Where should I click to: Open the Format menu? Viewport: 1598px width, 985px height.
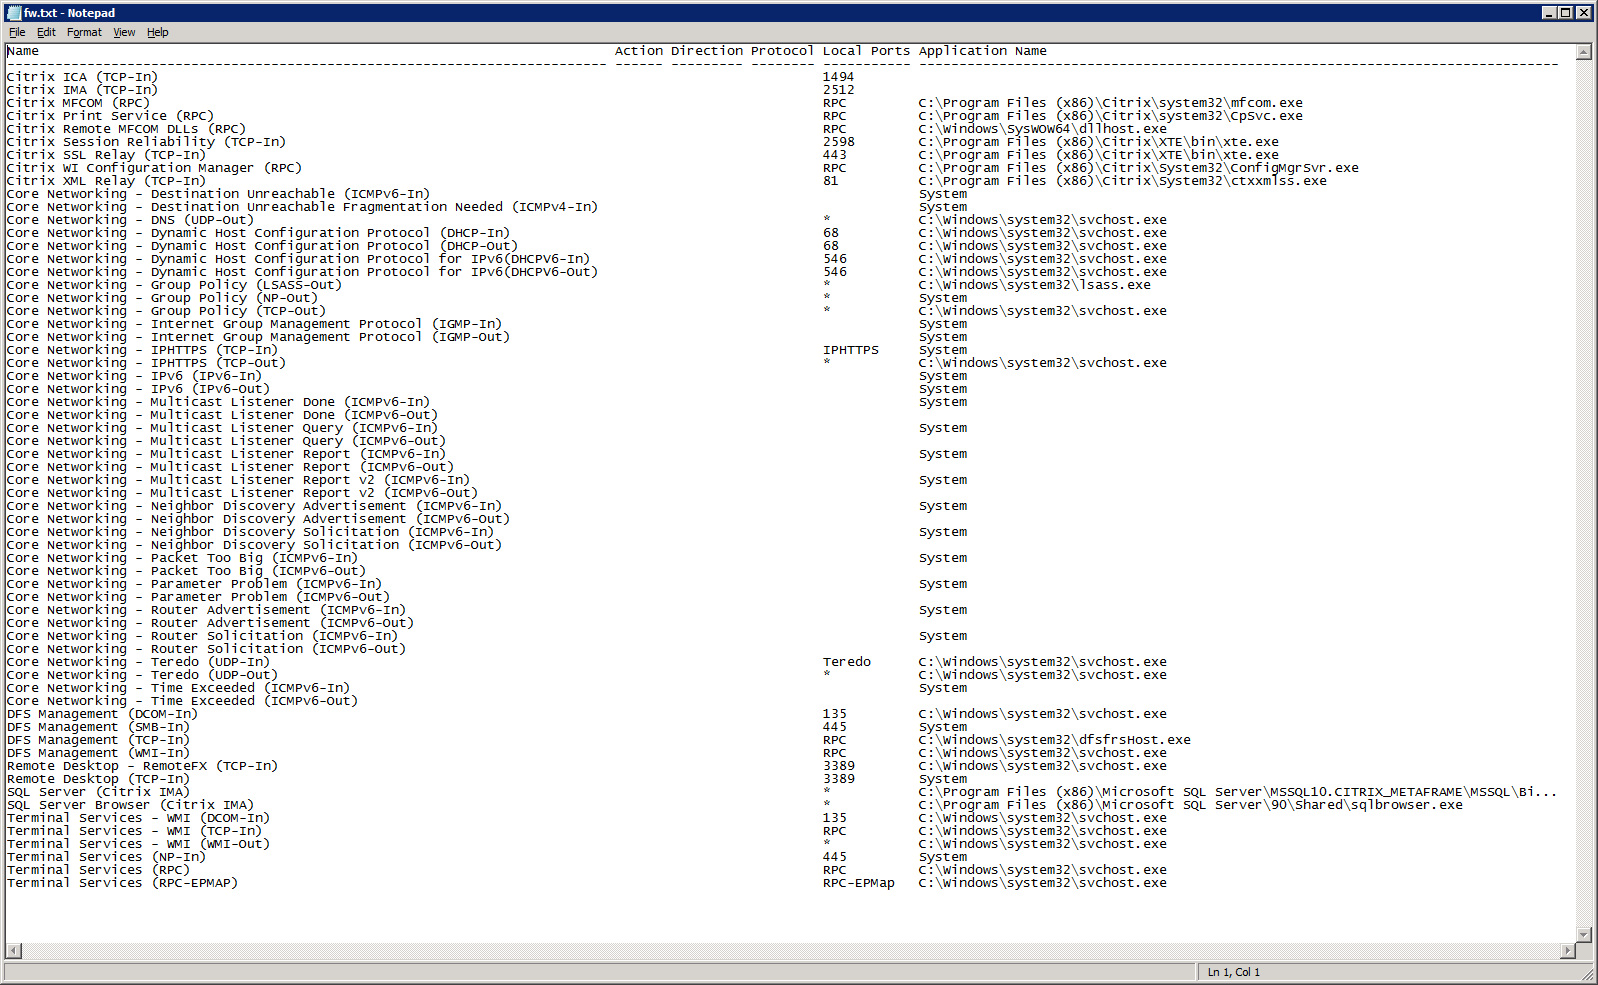point(84,32)
